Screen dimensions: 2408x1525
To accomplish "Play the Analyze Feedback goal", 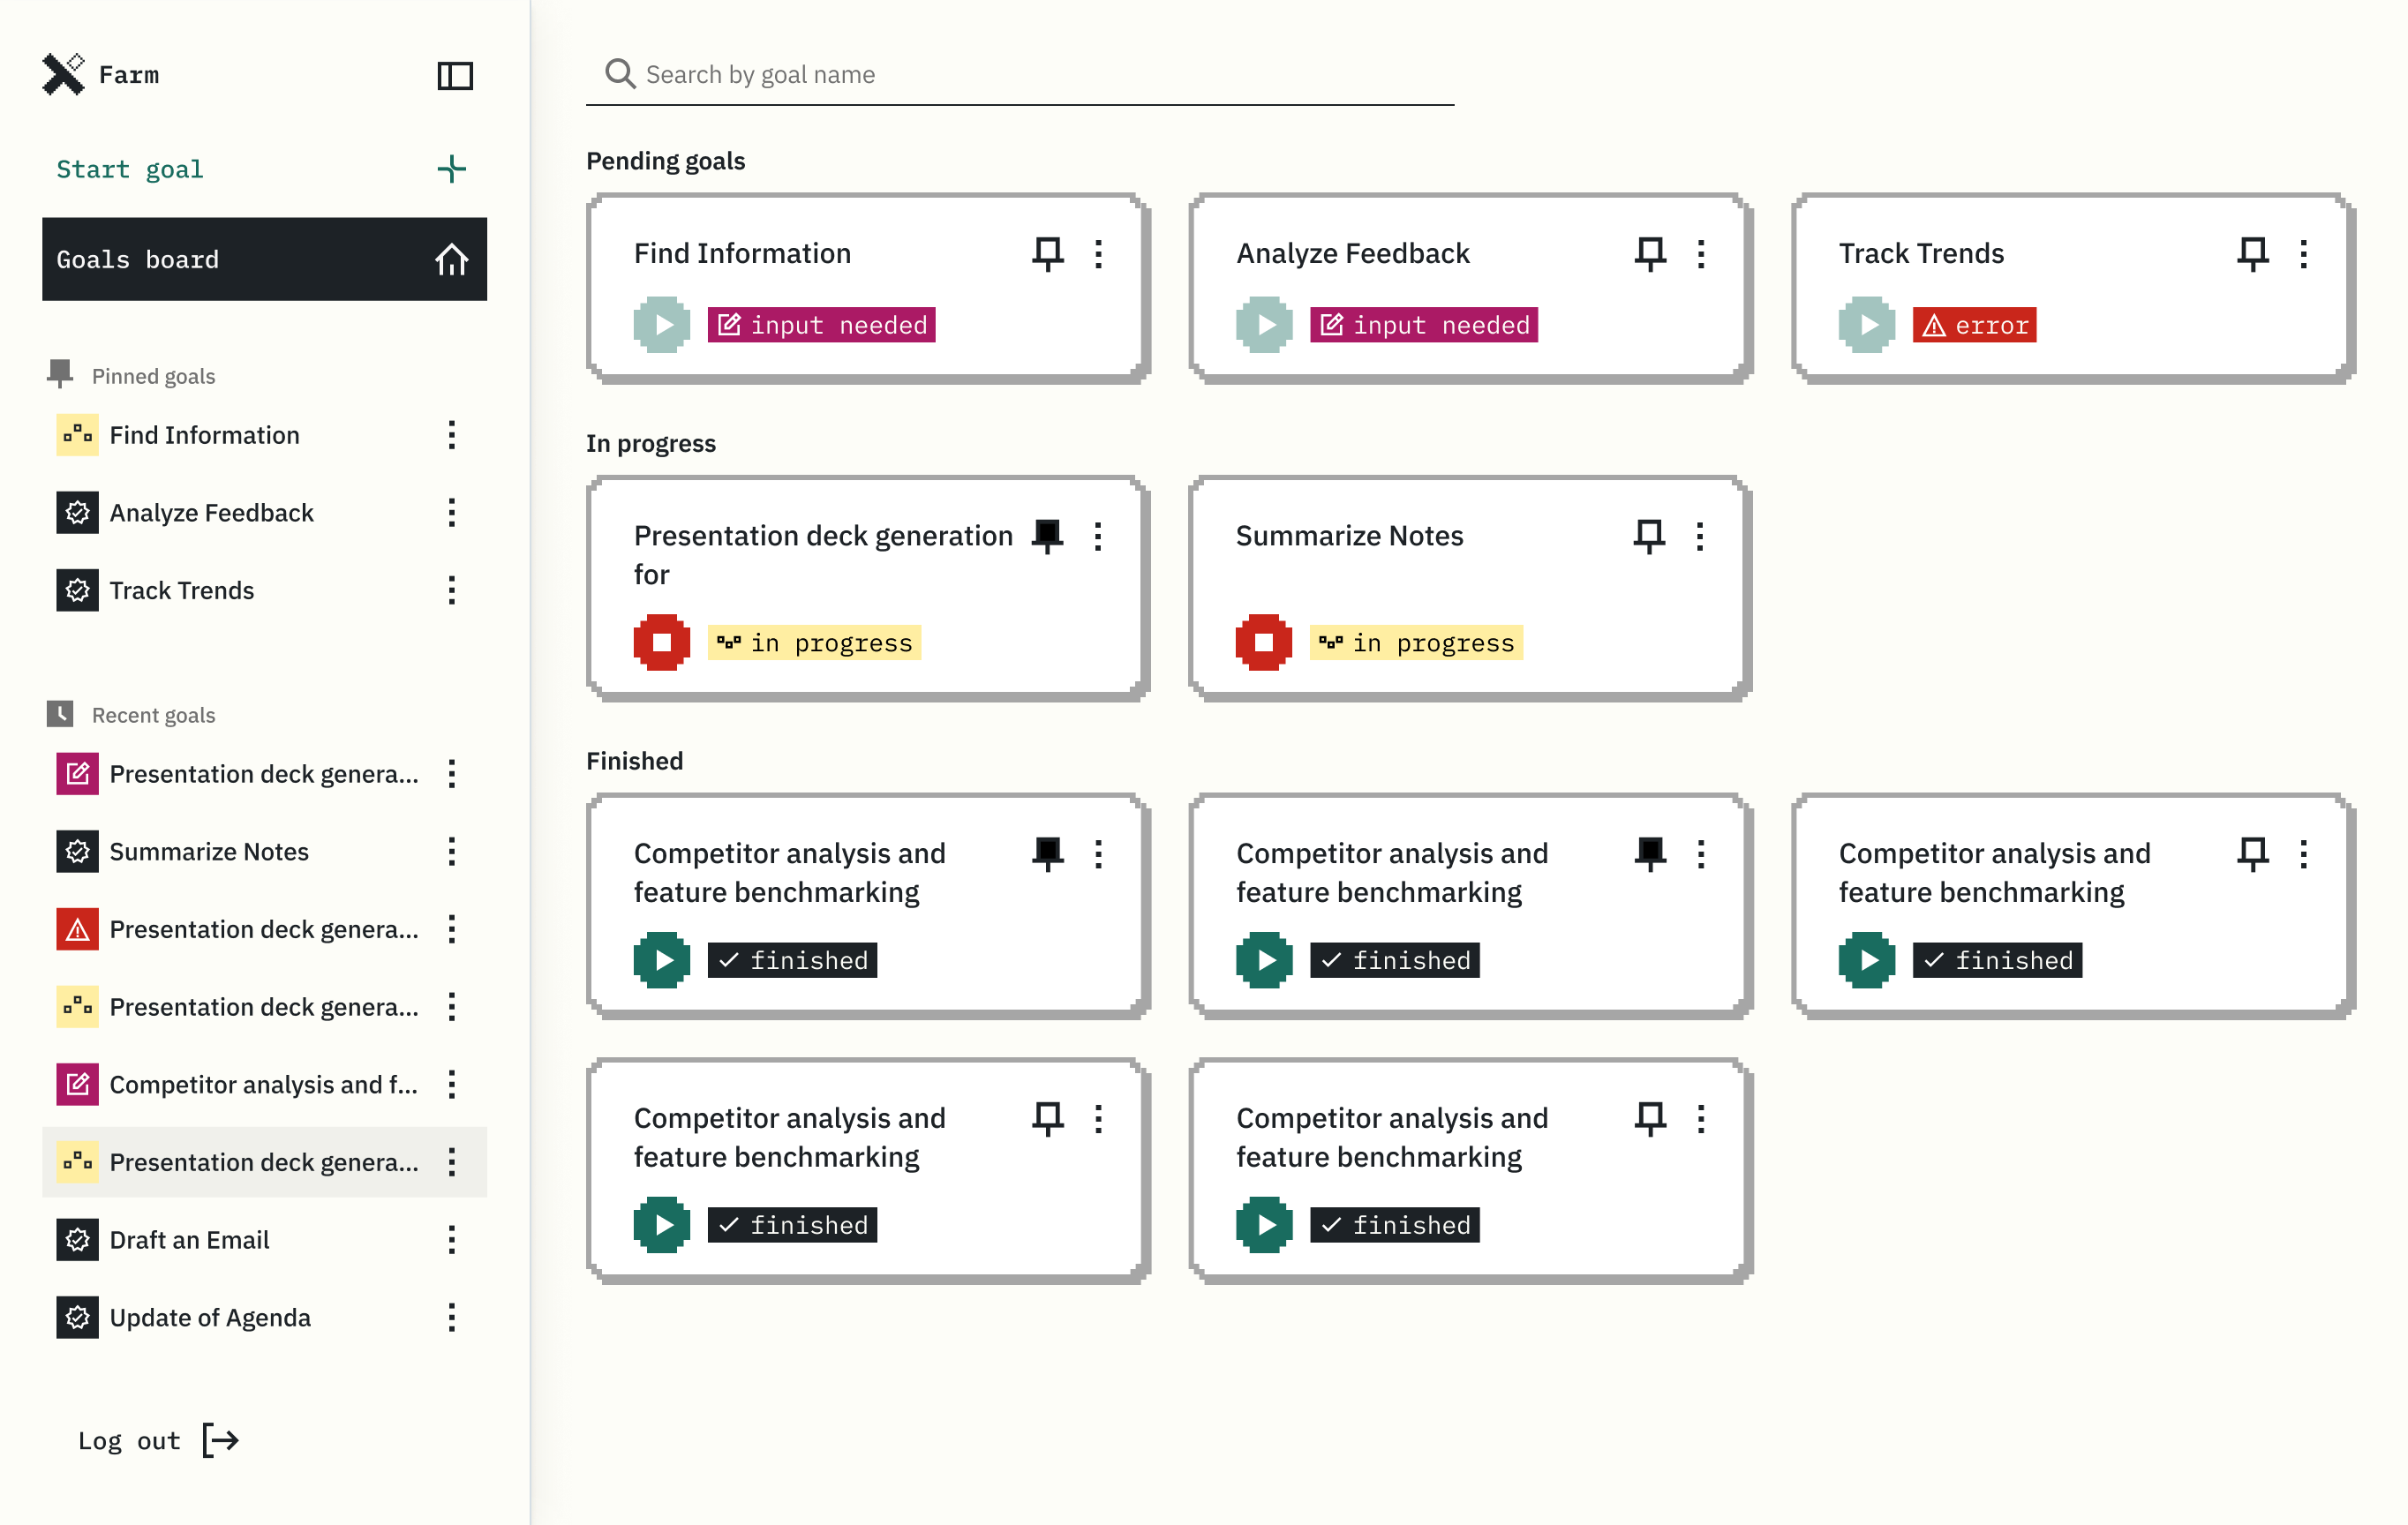I will (1264, 325).
